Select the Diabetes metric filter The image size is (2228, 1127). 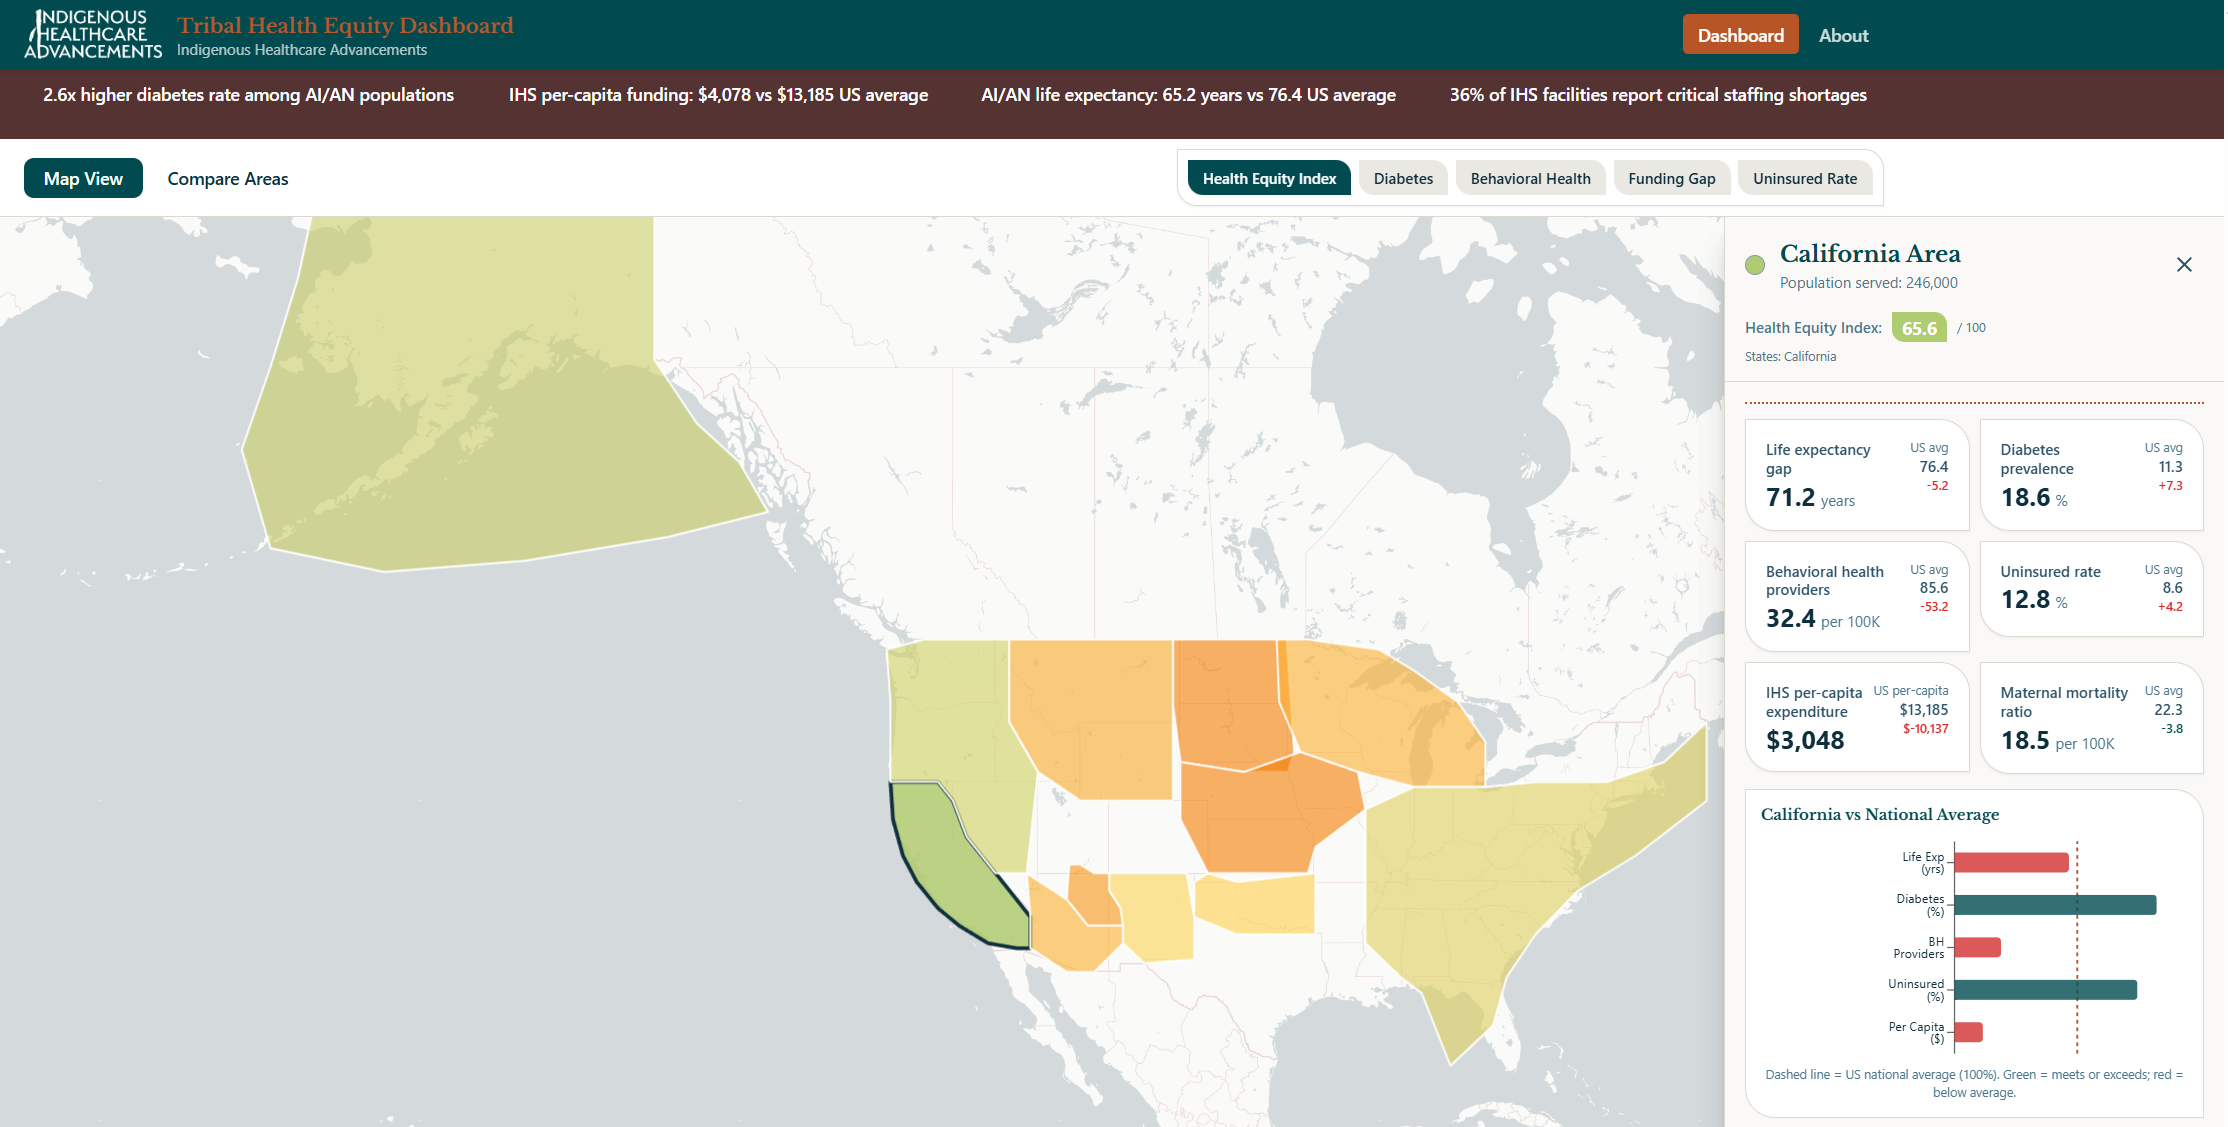(1402, 179)
